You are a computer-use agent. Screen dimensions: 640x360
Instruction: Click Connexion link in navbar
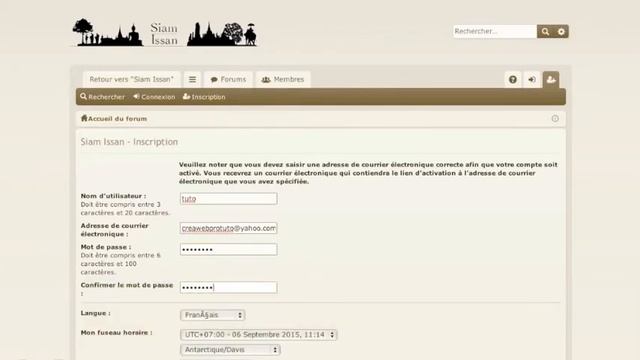[154, 97]
